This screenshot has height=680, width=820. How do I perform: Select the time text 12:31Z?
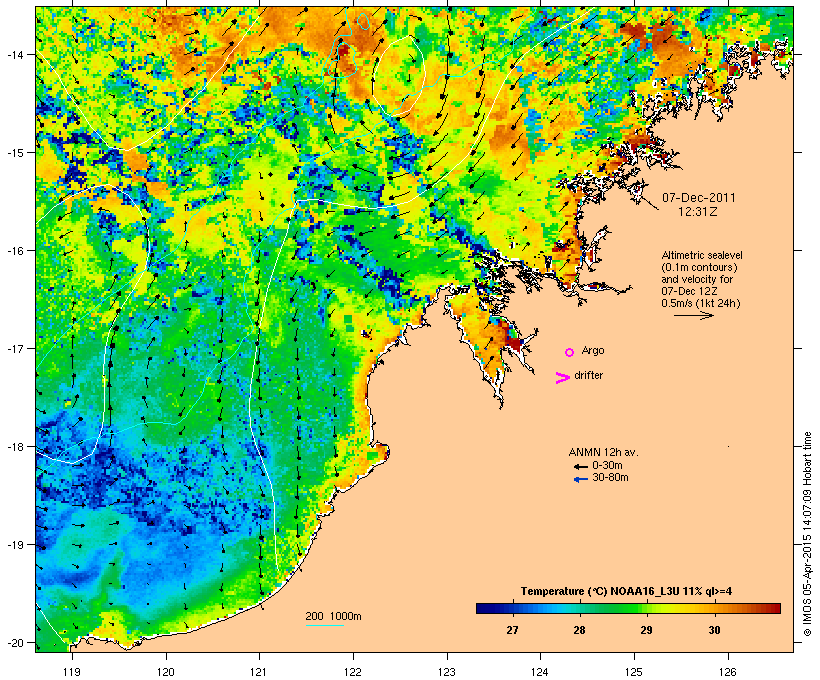[x=698, y=212]
